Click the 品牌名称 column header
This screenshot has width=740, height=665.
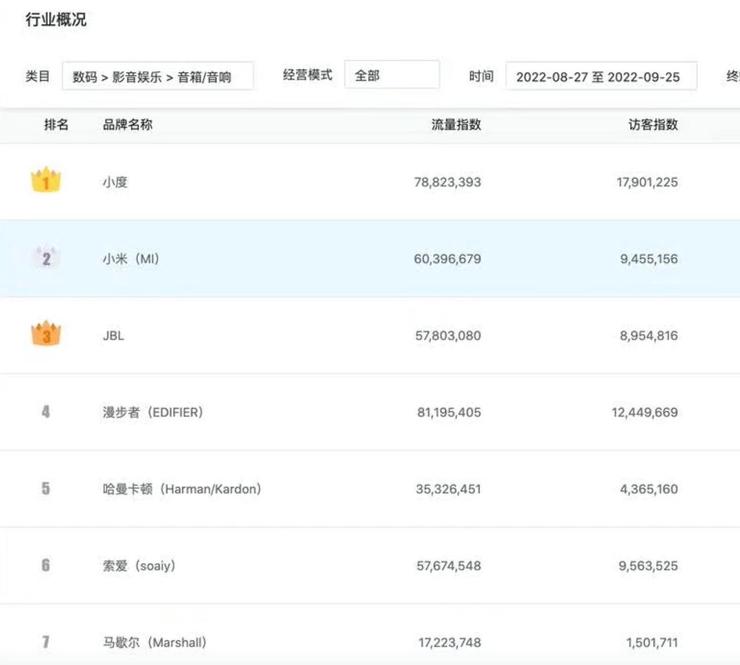(127, 125)
